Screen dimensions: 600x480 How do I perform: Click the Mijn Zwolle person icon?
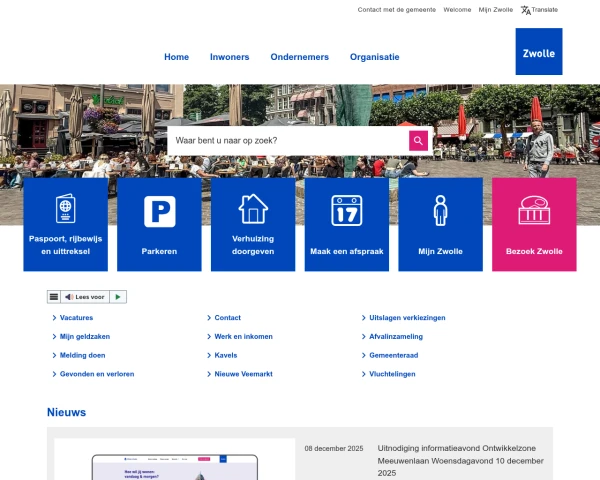pos(440,210)
